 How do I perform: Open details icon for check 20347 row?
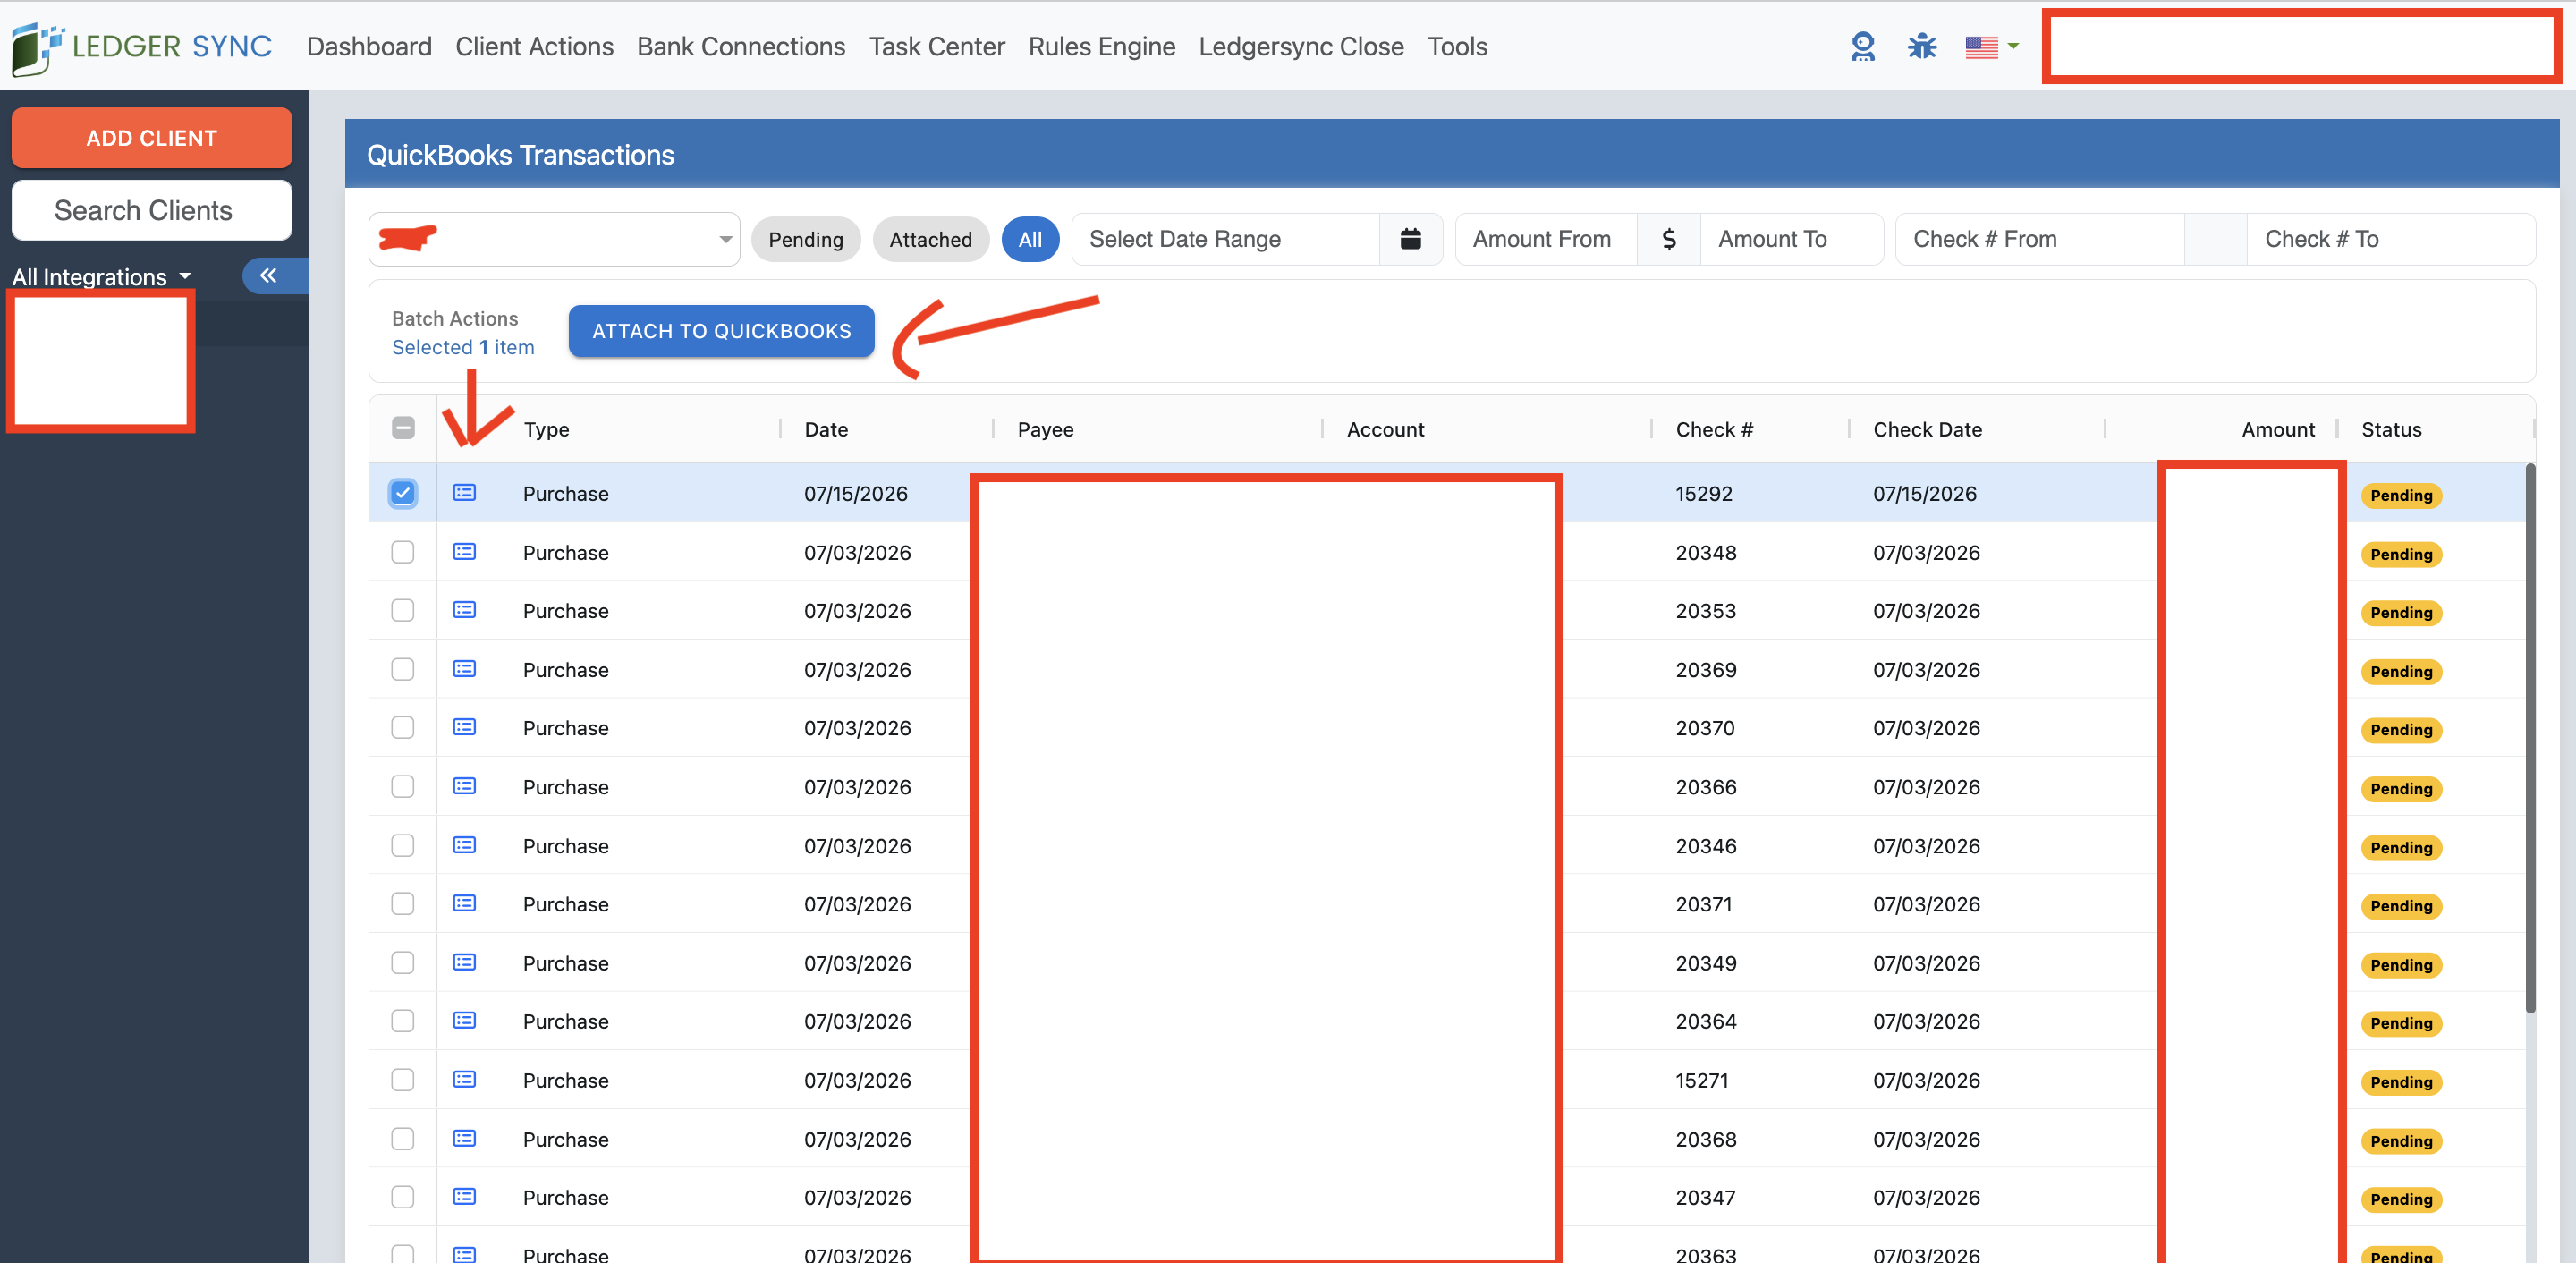tap(464, 1196)
